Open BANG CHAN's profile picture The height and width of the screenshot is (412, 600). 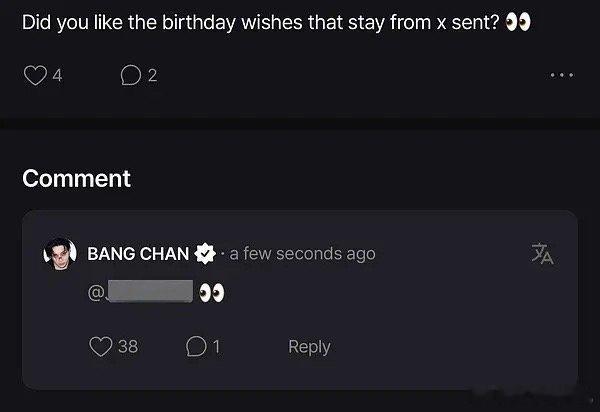click(x=59, y=254)
